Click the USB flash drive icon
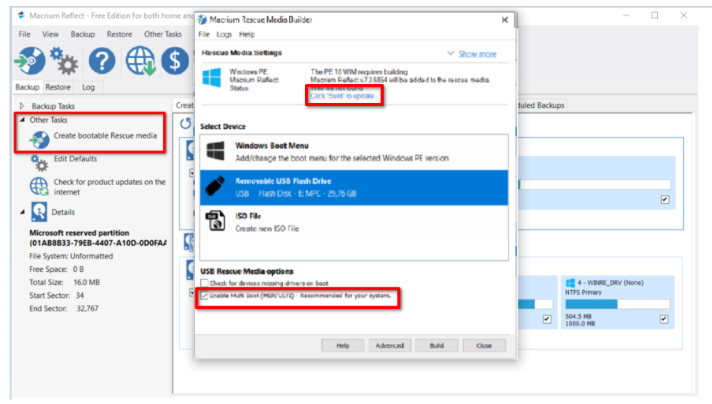The image size is (712, 404). coord(215,186)
